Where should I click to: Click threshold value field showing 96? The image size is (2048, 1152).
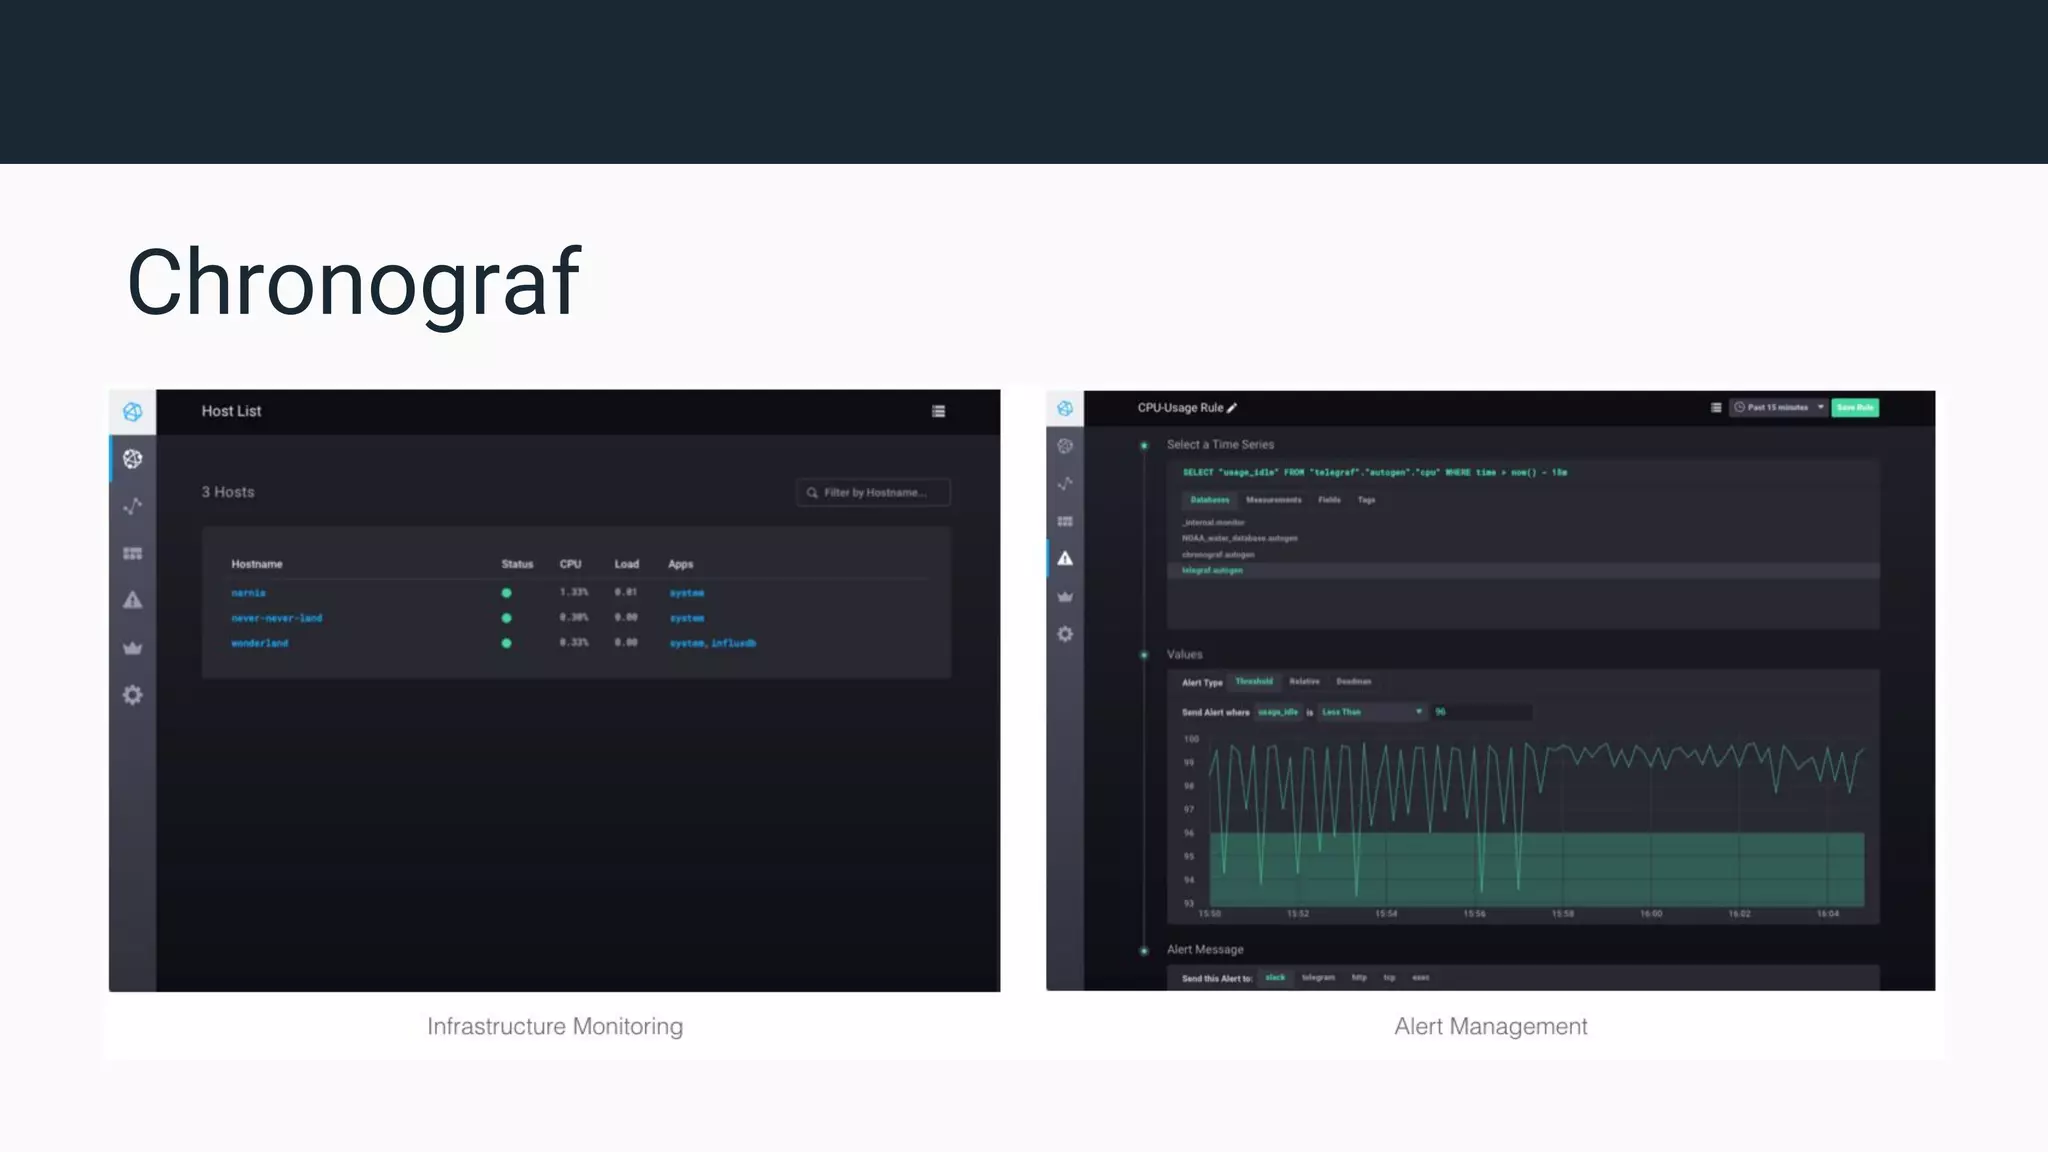pyautogui.click(x=1481, y=712)
